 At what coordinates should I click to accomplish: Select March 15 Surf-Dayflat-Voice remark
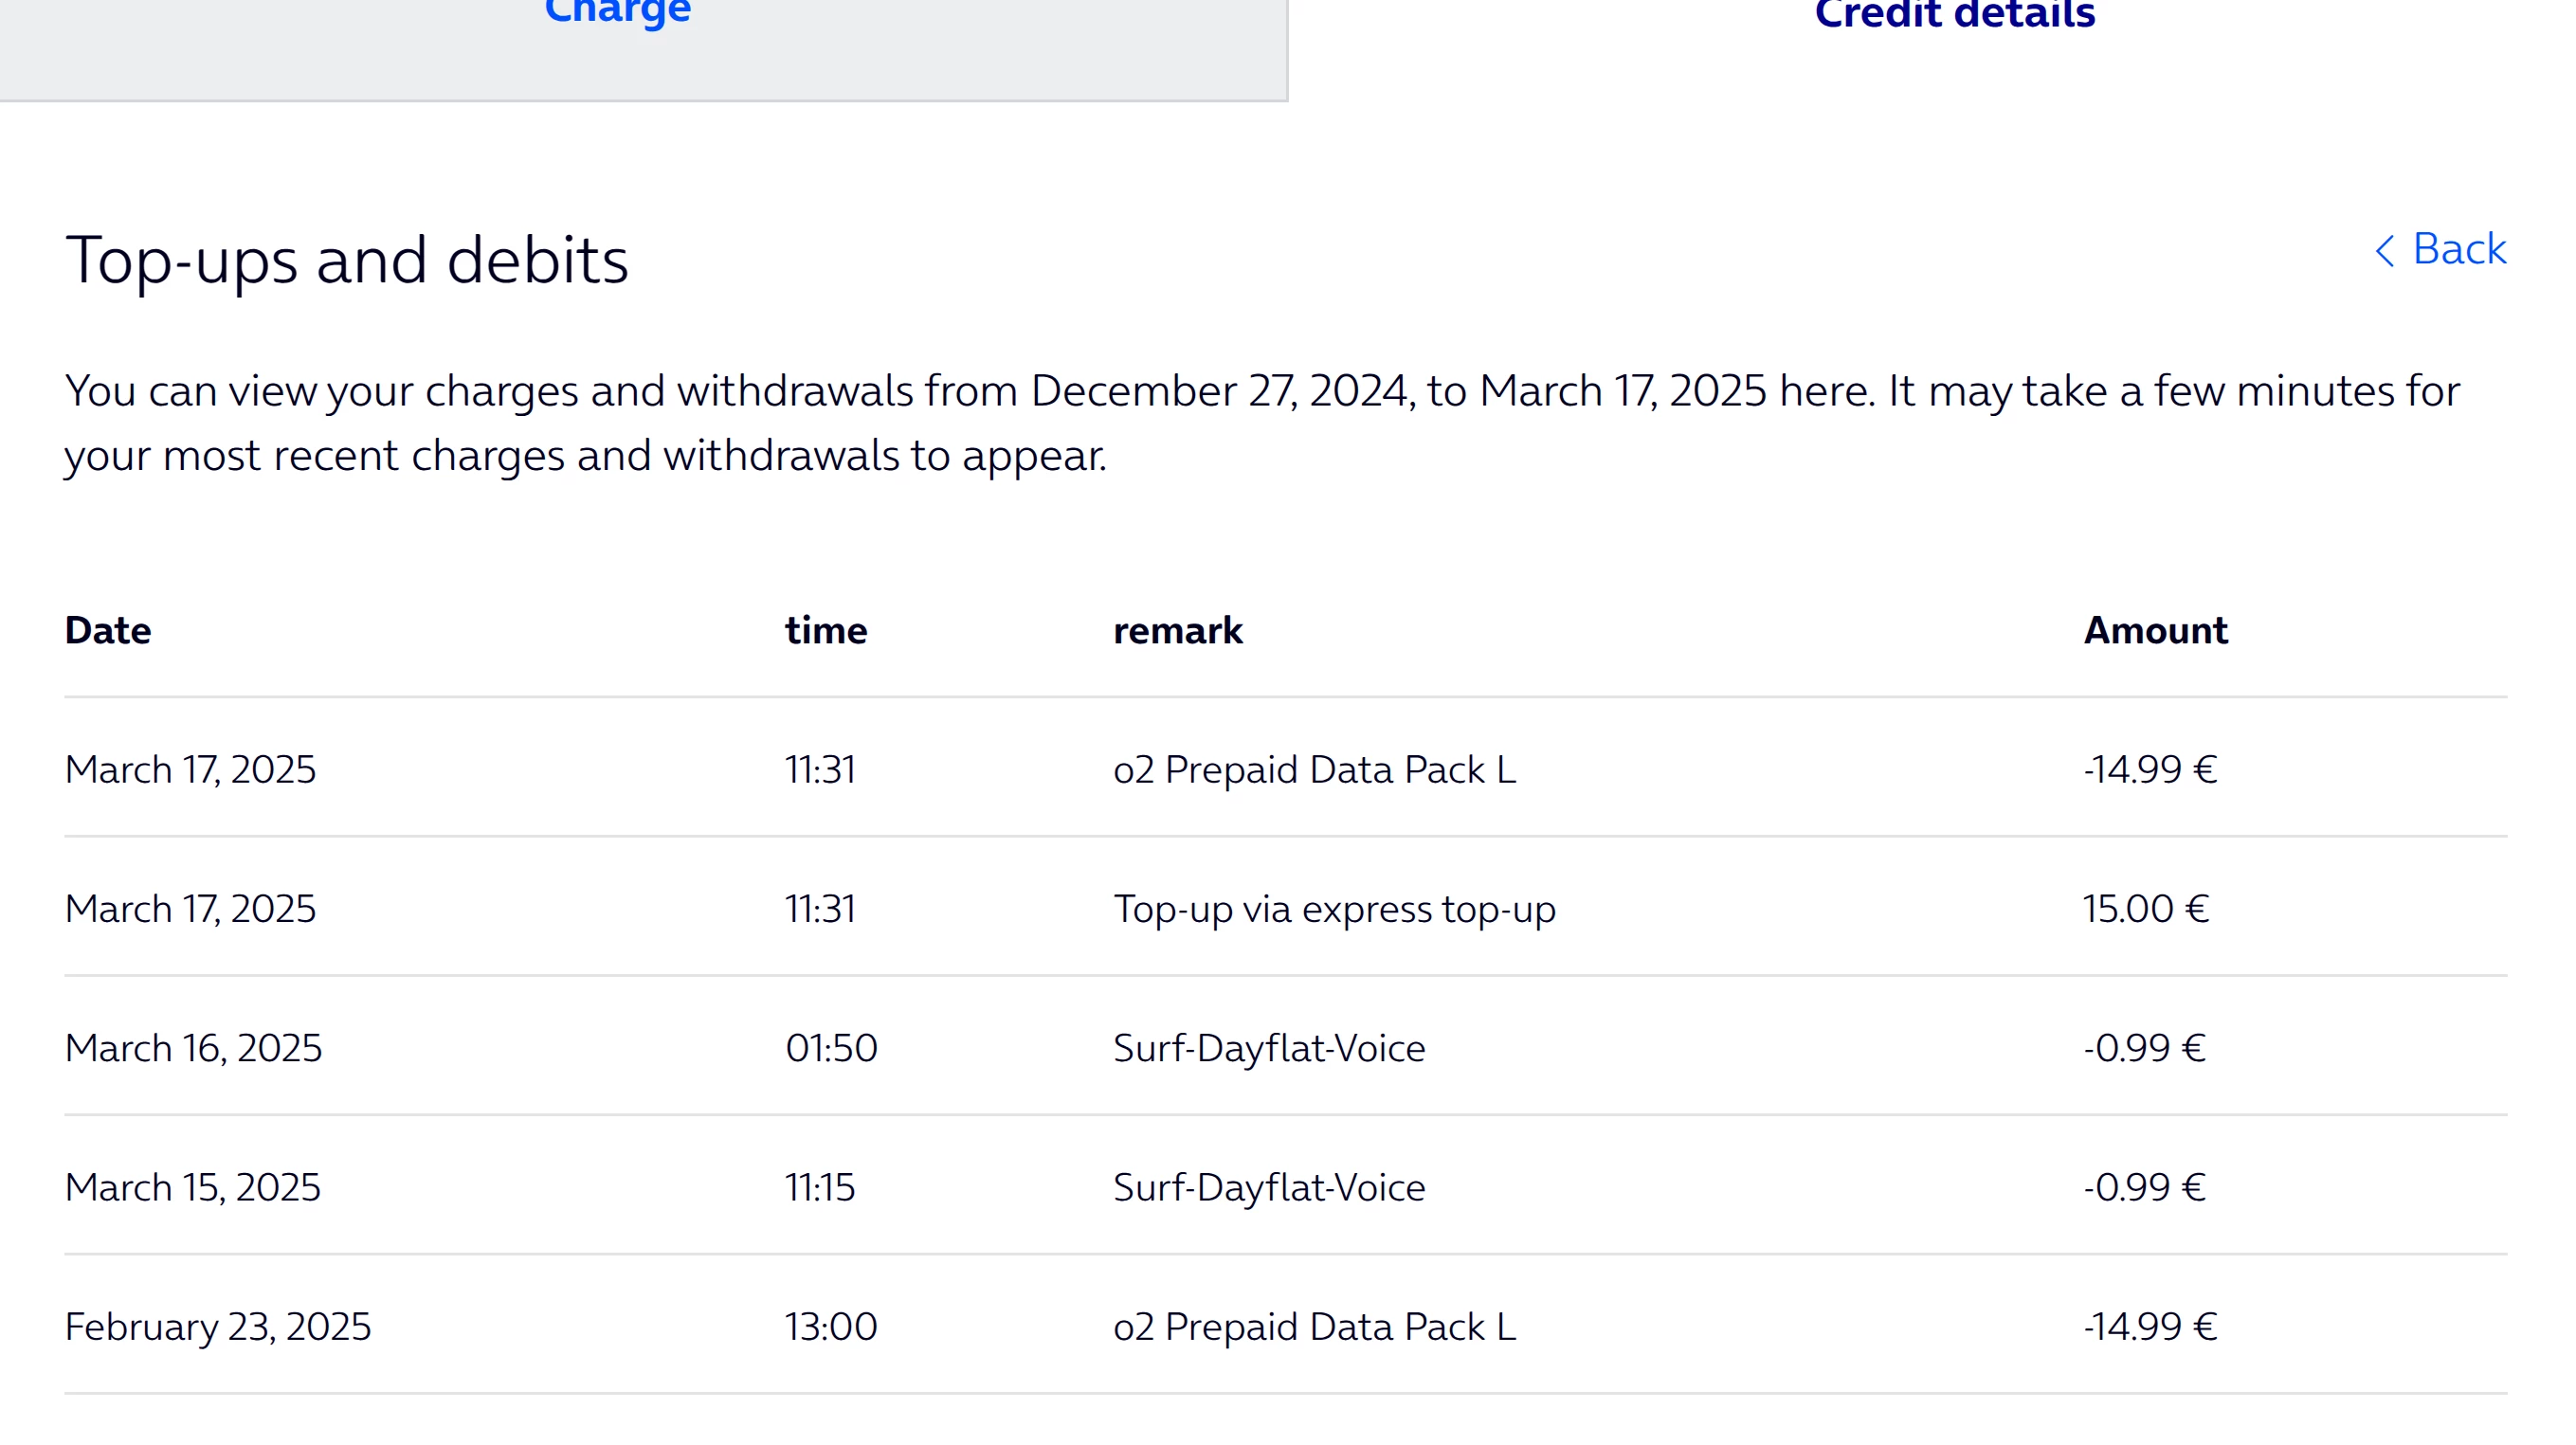(1269, 1187)
